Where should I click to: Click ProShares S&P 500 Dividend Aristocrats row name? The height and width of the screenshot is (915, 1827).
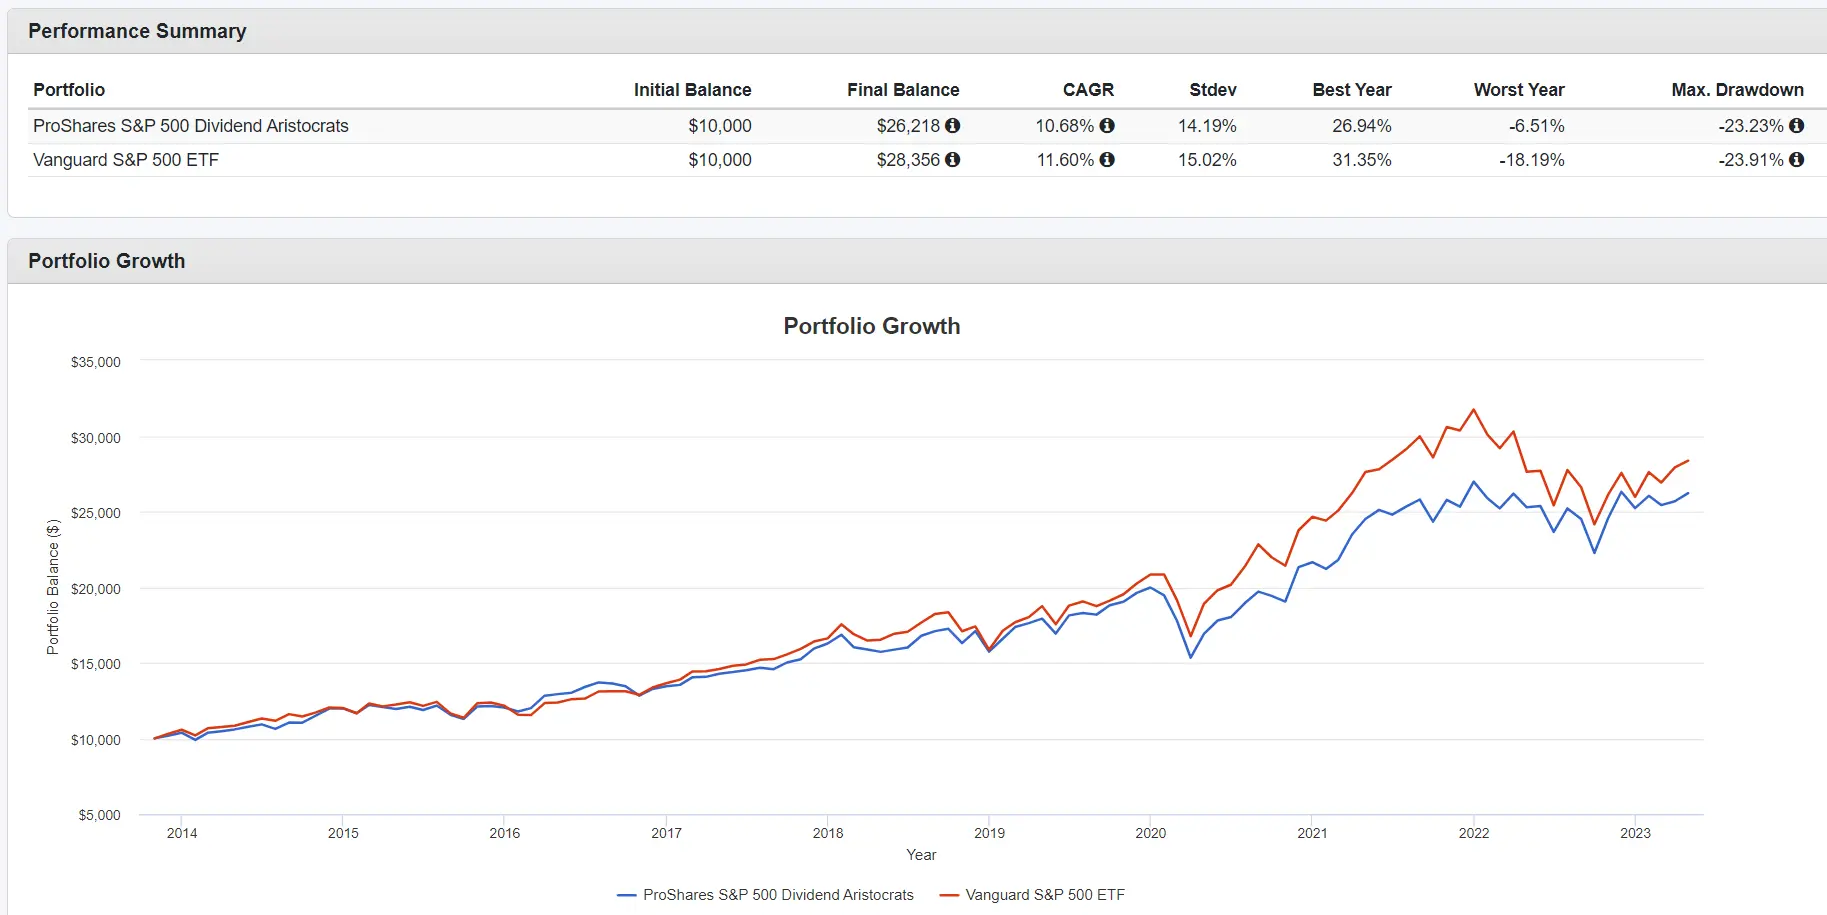(191, 126)
